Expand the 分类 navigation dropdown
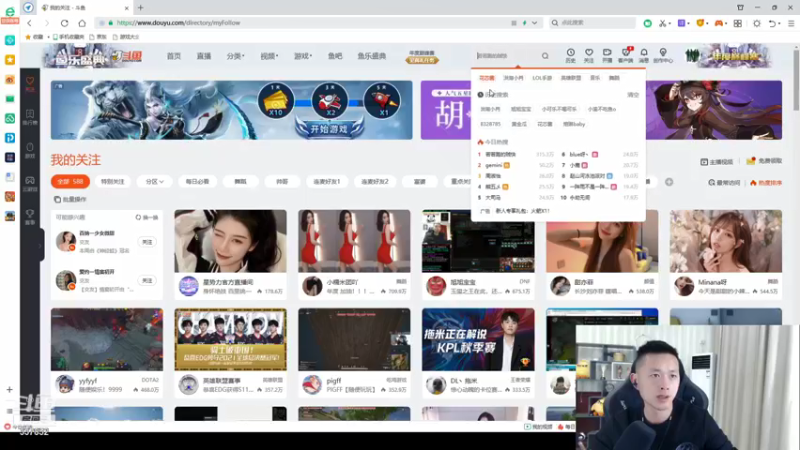The height and width of the screenshot is (450, 800). click(x=236, y=56)
